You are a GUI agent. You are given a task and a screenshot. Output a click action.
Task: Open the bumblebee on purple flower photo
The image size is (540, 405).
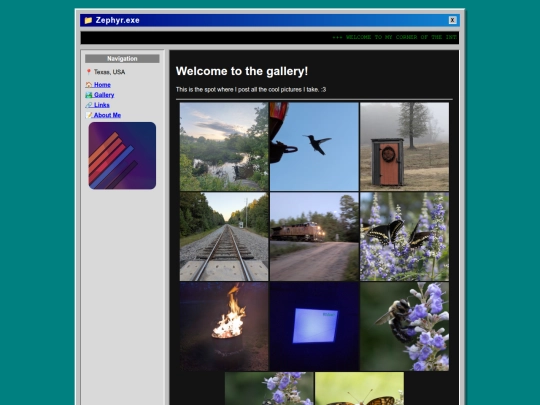(404, 326)
